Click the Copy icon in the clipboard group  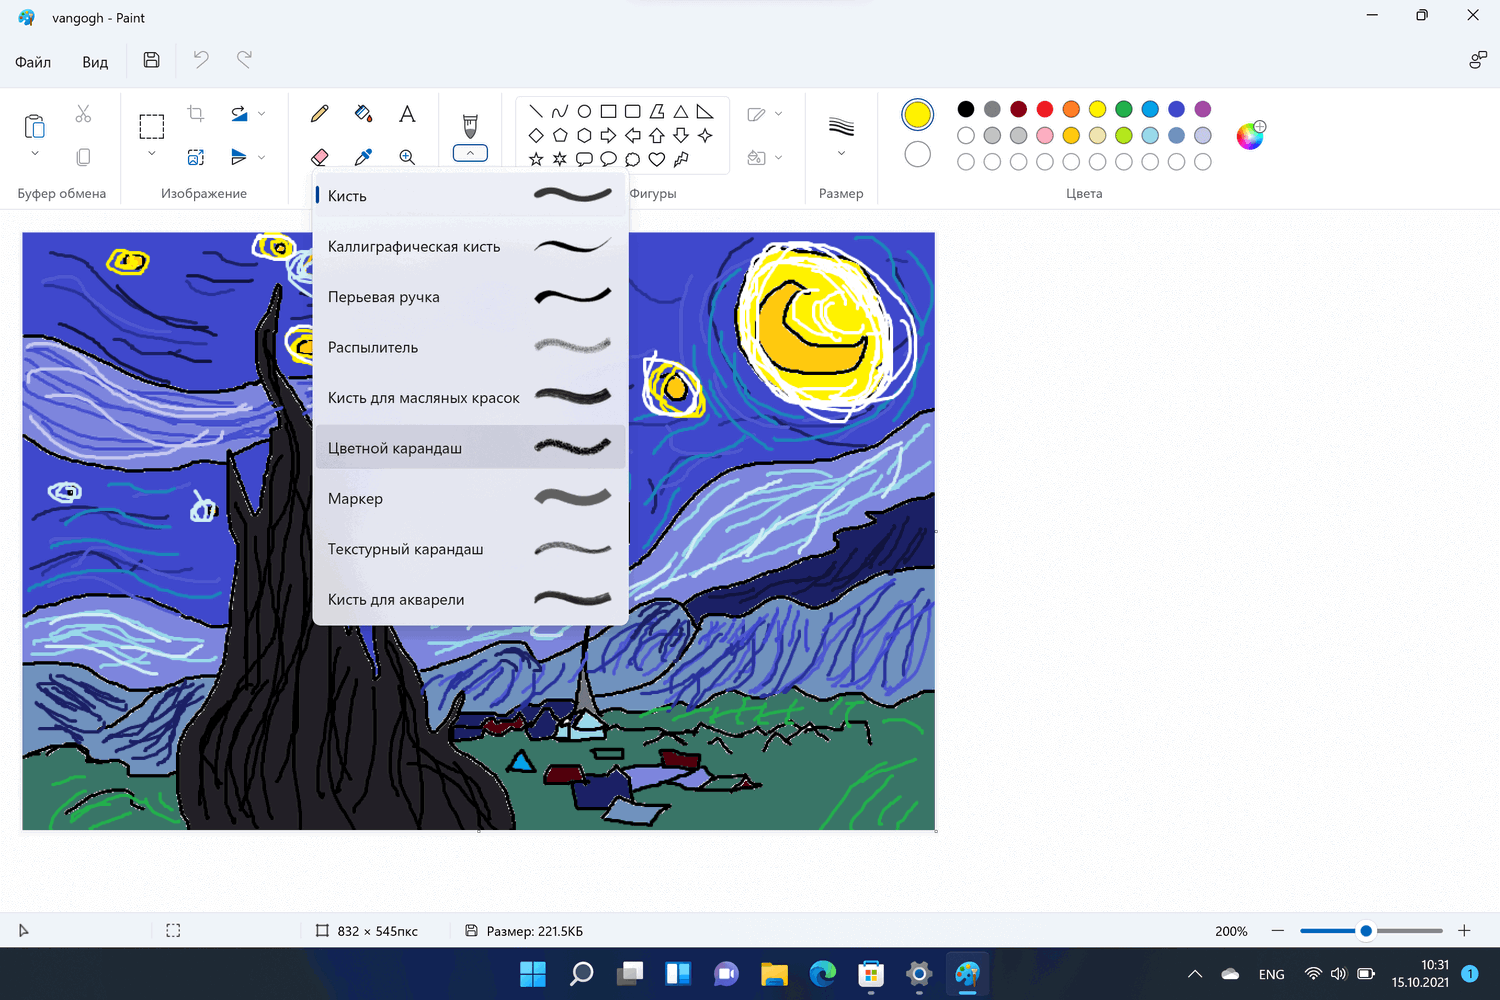pos(83,157)
